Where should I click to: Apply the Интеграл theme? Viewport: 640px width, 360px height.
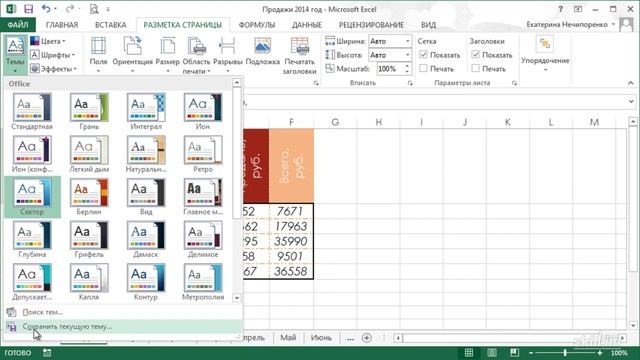click(x=146, y=111)
